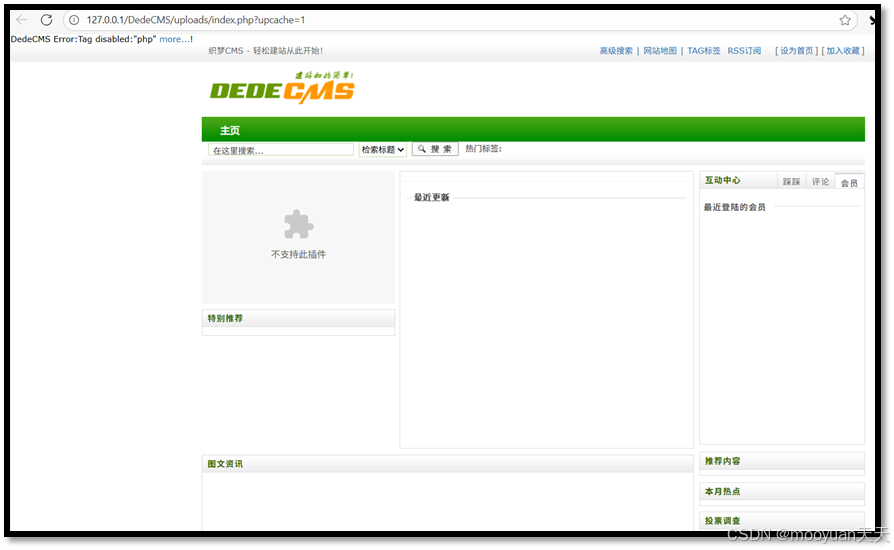Click the DedeCMS logo
This screenshot has width=894, height=550.
tap(282, 88)
